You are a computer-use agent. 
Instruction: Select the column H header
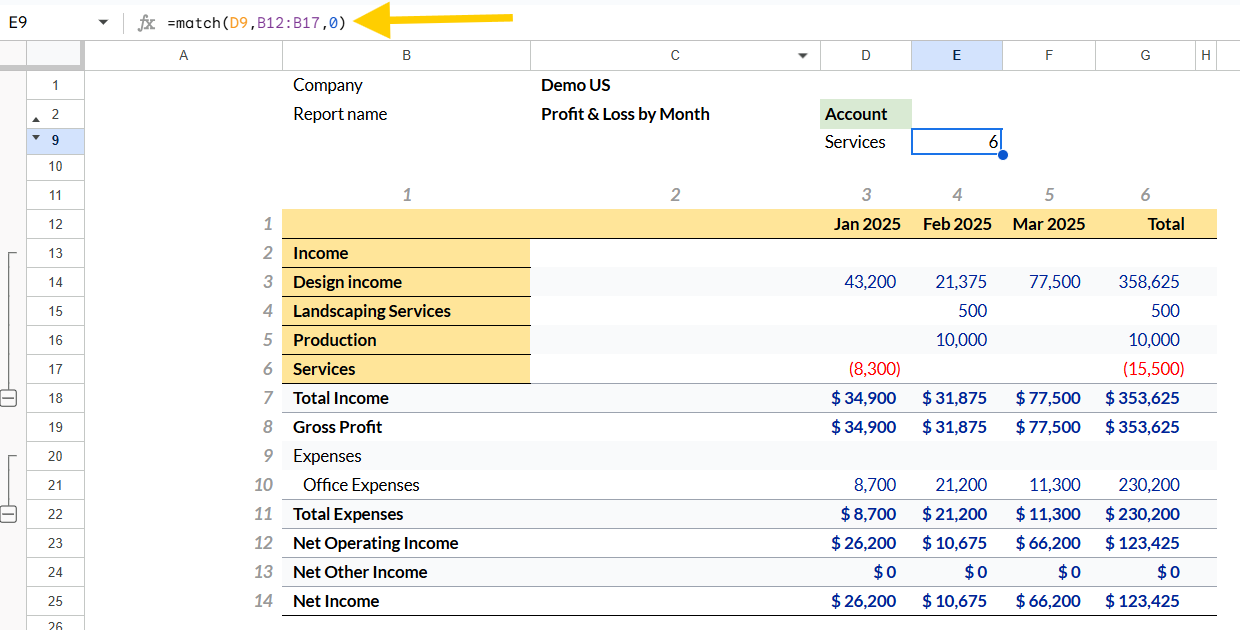tap(1206, 56)
